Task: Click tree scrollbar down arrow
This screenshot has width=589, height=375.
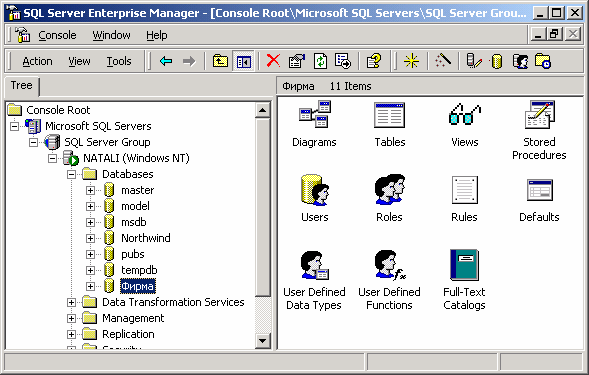Action: click(263, 341)
